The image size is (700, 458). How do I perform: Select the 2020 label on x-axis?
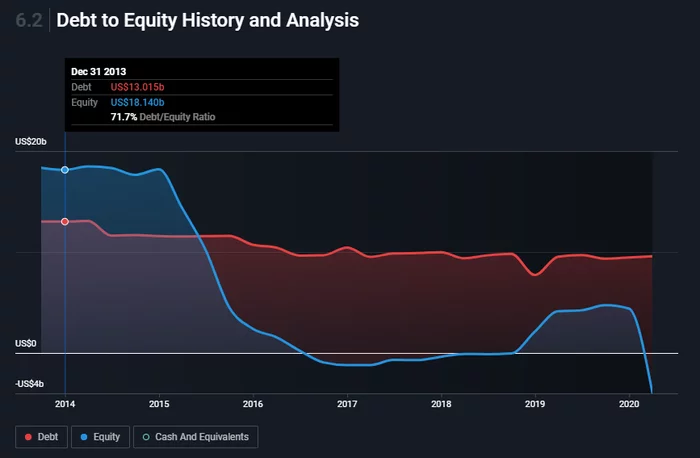tap(629, 404)
